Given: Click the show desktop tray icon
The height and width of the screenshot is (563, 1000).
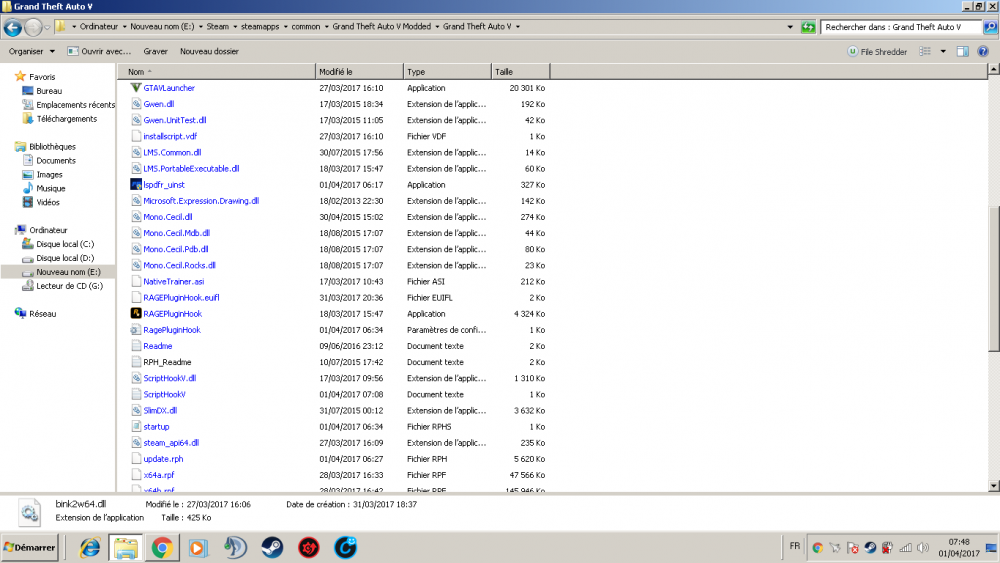Looking at the screenshot, I should (x=991, y=548).
